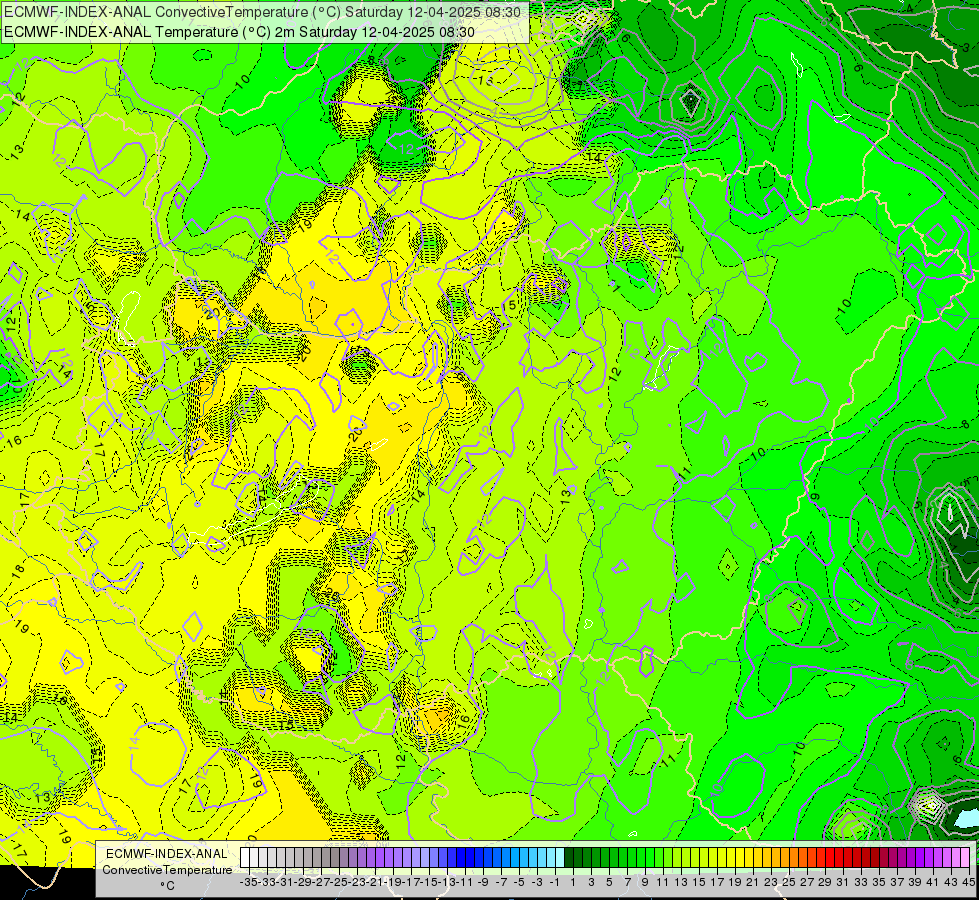Image resolution: width=979 pixels, height=900 pixels.
Task: Click the 21 value in the legend scale
Action: click(x=752, y=882)
